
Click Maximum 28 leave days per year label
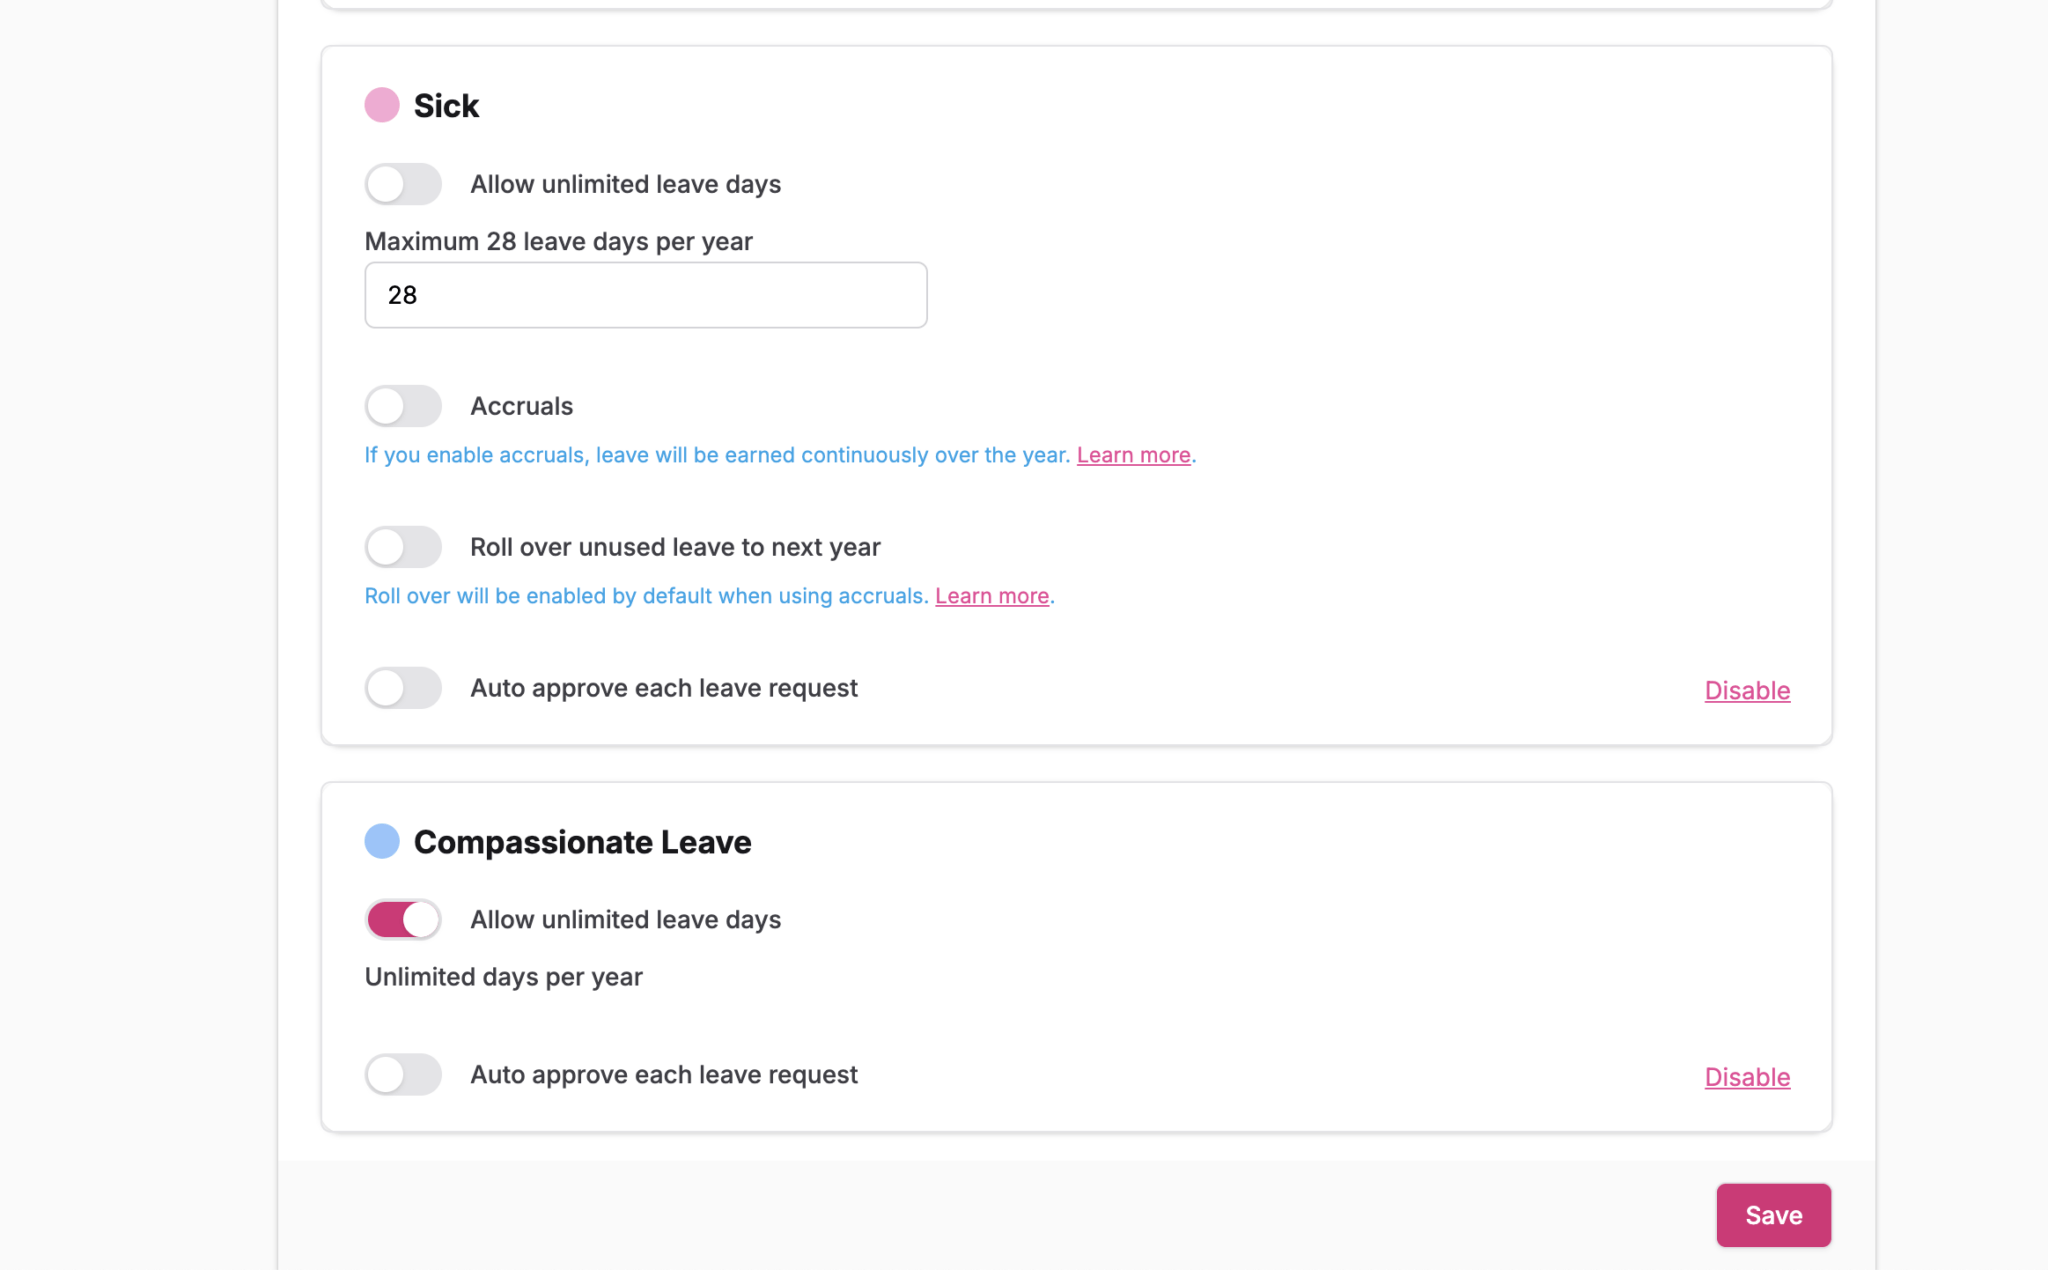click(558, 241)
